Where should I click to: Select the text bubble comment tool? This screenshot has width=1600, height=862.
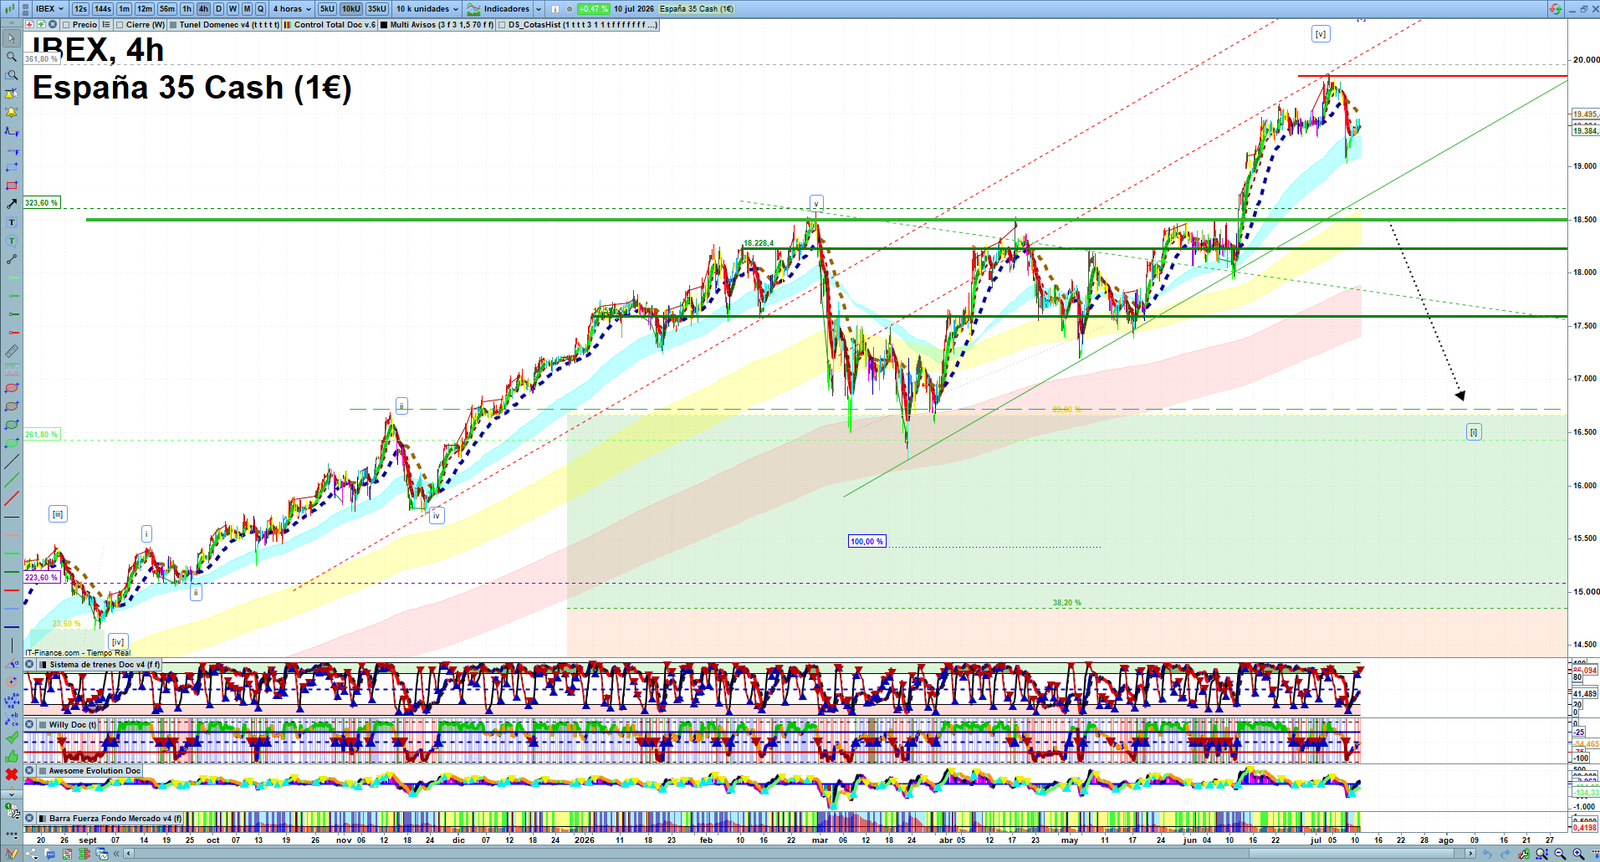point(12,240)
